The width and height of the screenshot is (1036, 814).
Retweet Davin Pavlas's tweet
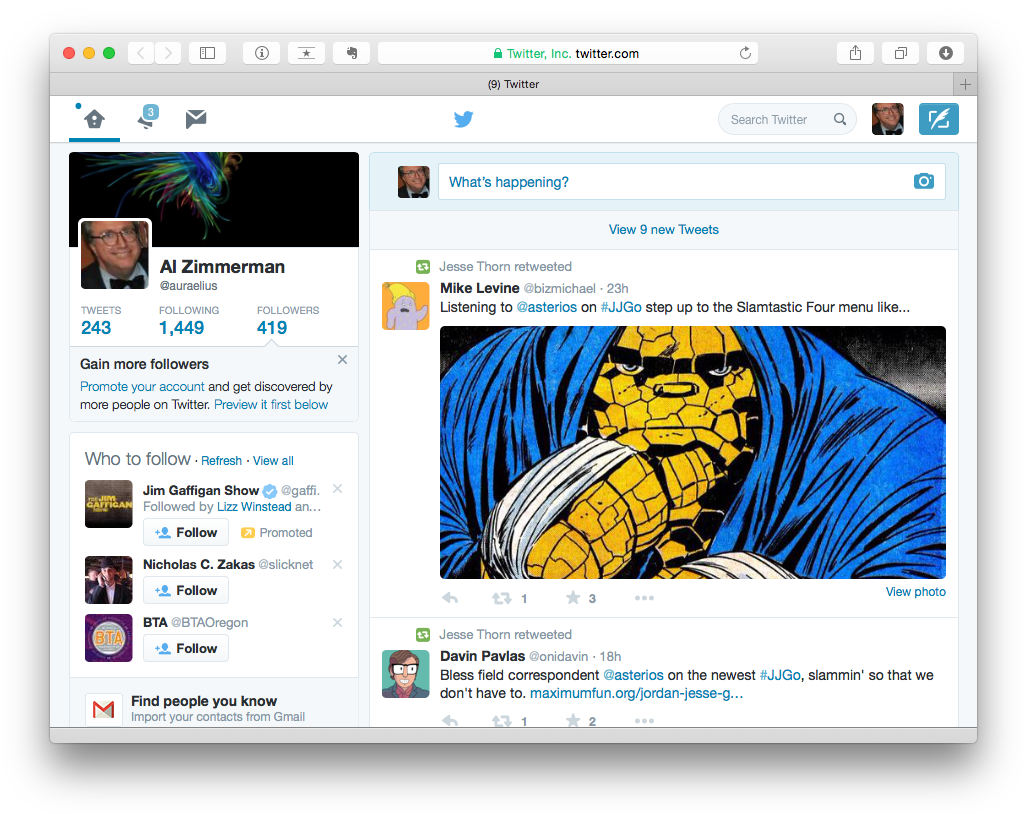coord(501,721)
